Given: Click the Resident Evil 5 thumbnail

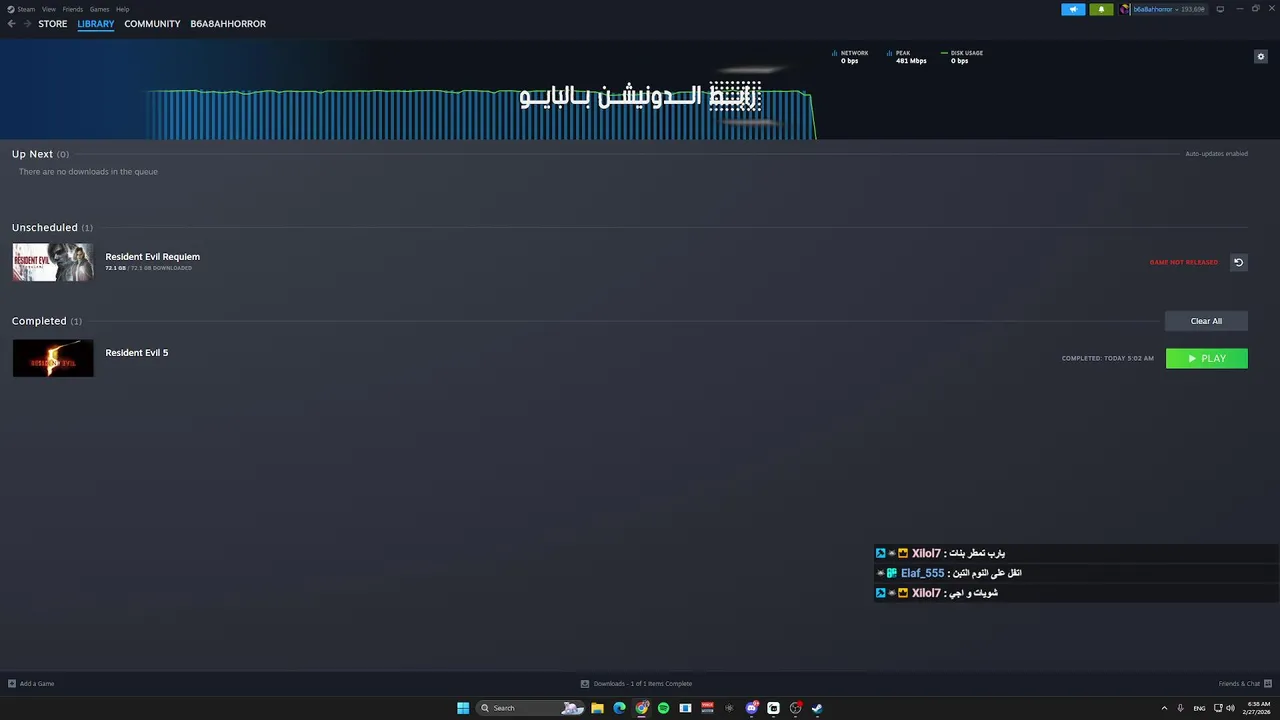Looking at the screenshot, I should tap(53, 358).
